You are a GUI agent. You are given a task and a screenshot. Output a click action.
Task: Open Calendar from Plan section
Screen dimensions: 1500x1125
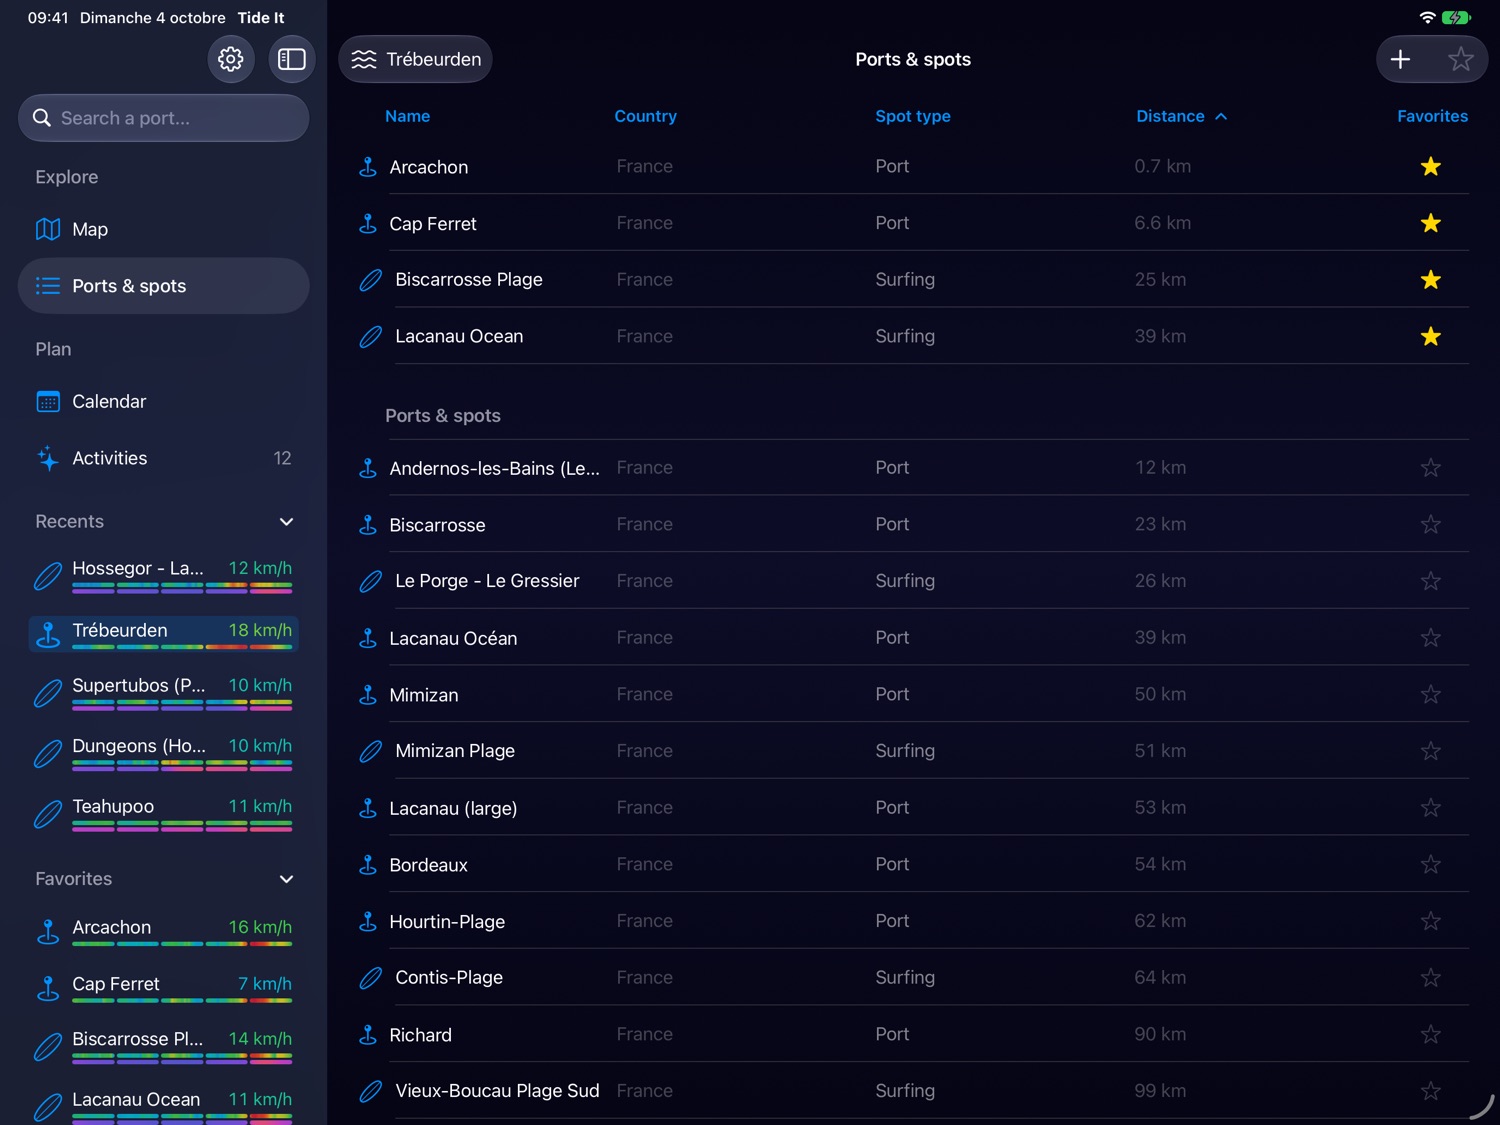(x=164, y=402)
